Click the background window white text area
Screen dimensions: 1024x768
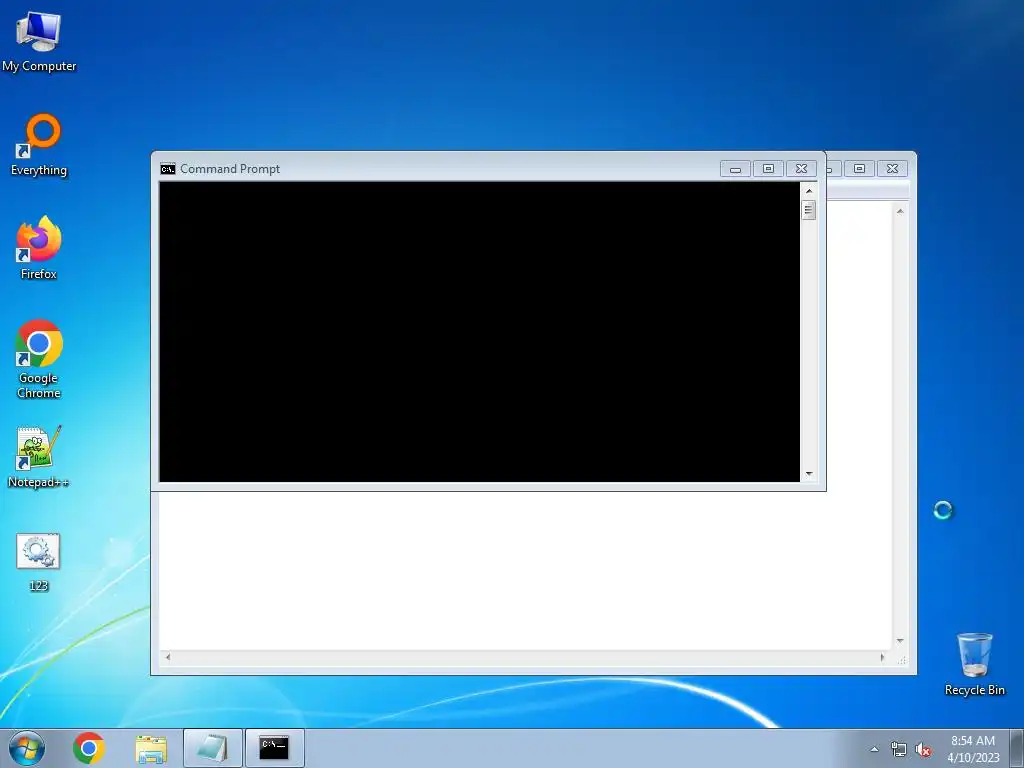(x=526, y=571)
